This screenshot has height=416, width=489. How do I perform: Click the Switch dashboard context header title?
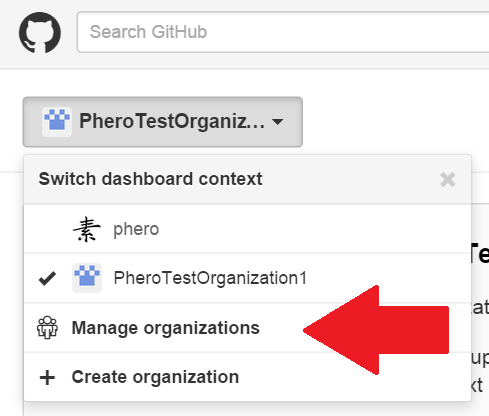150,179
